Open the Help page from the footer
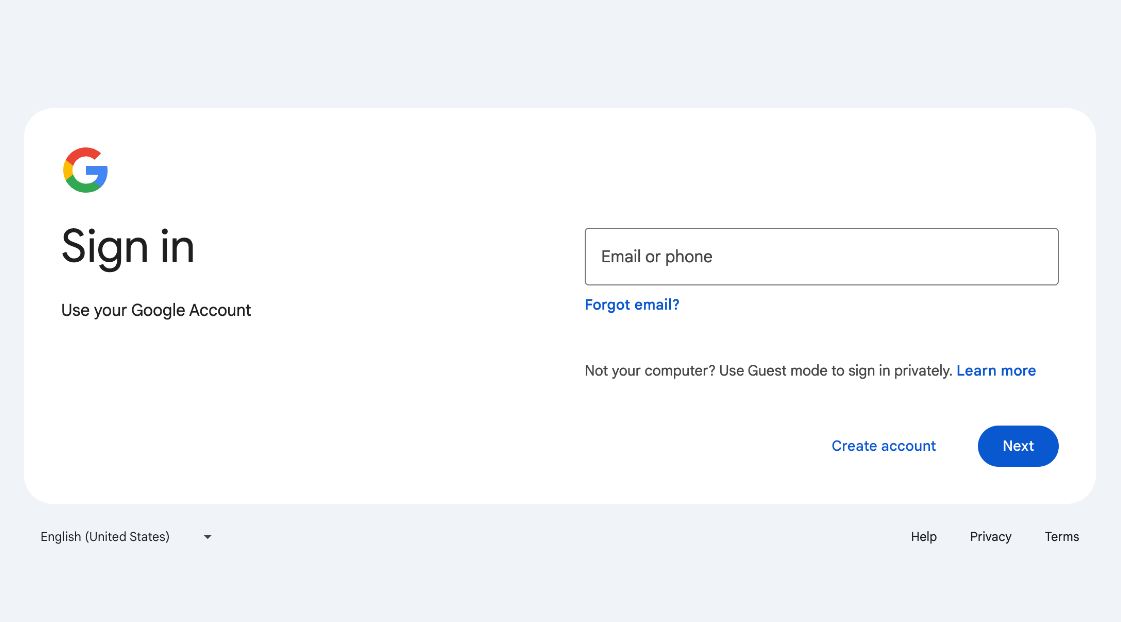Screen dimensions: 1121x622 click(x=923, y=537)
